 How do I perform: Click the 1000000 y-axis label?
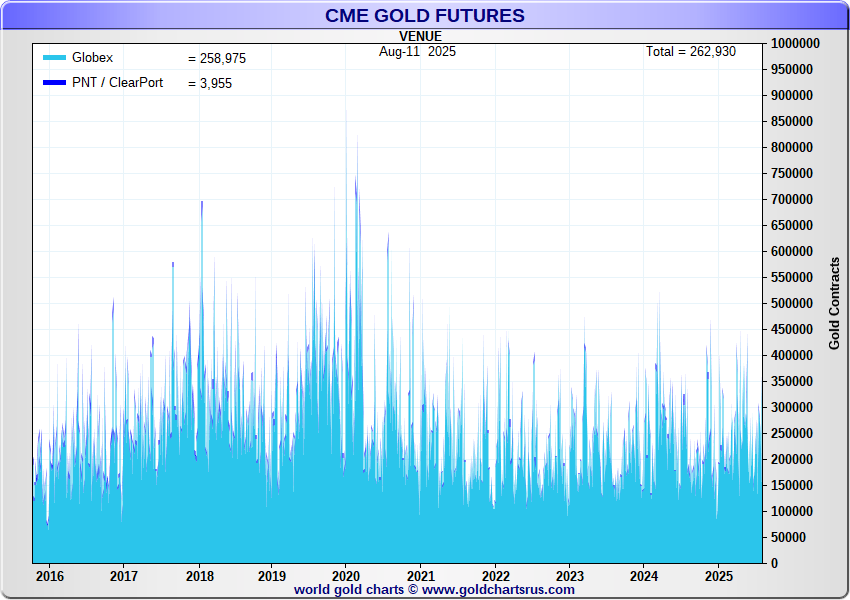tap(795, 43)
